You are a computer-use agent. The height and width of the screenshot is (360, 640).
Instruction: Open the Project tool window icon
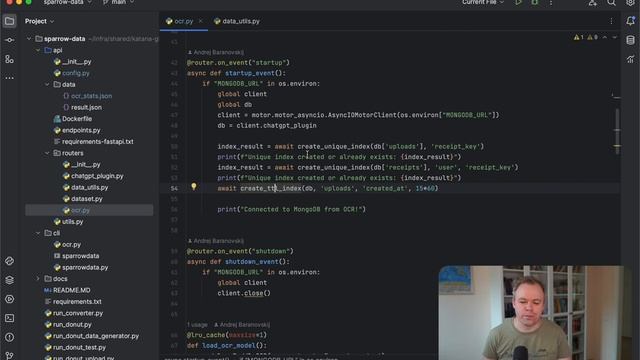coord(9,21)
